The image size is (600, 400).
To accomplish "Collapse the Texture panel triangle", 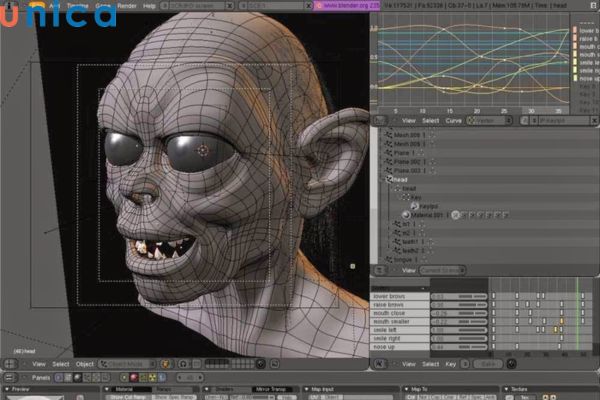I will click(x=507, y=389).
